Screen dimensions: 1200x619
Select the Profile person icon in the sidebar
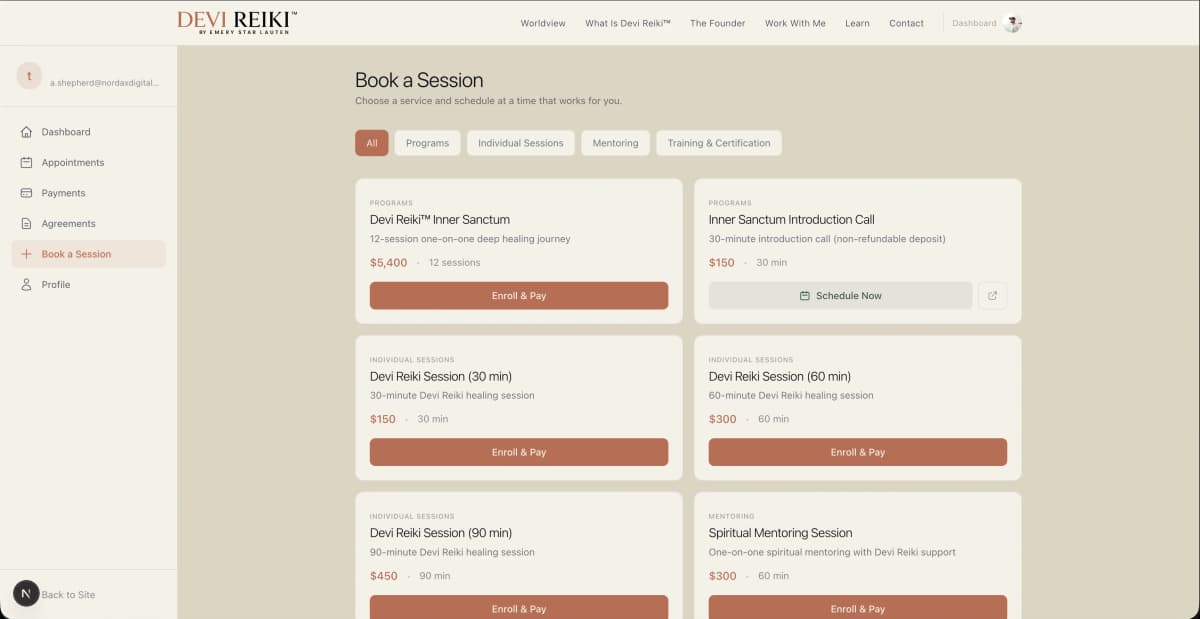pyautogui.click(x=25, y=284)
